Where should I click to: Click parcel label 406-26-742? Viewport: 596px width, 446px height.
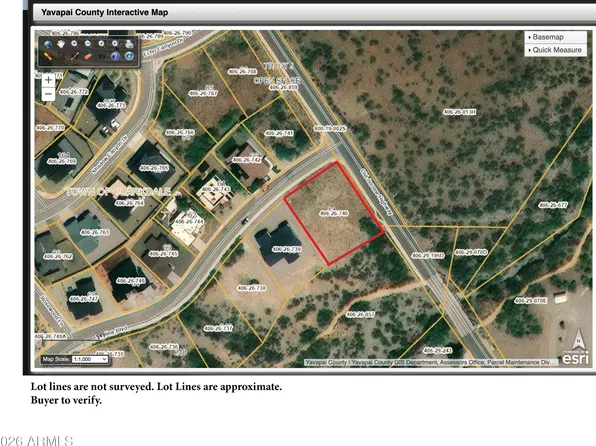point(247,160)
